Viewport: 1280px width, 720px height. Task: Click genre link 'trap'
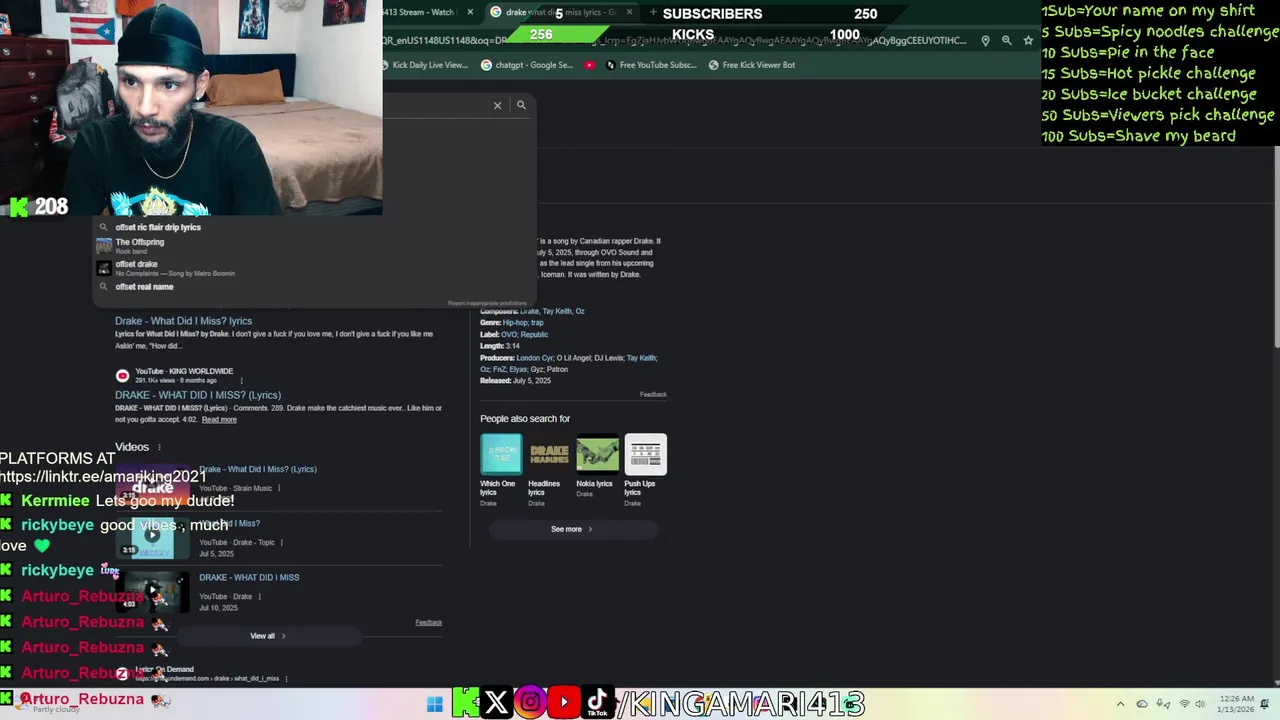pyautogui.click(x=537, y=323)
